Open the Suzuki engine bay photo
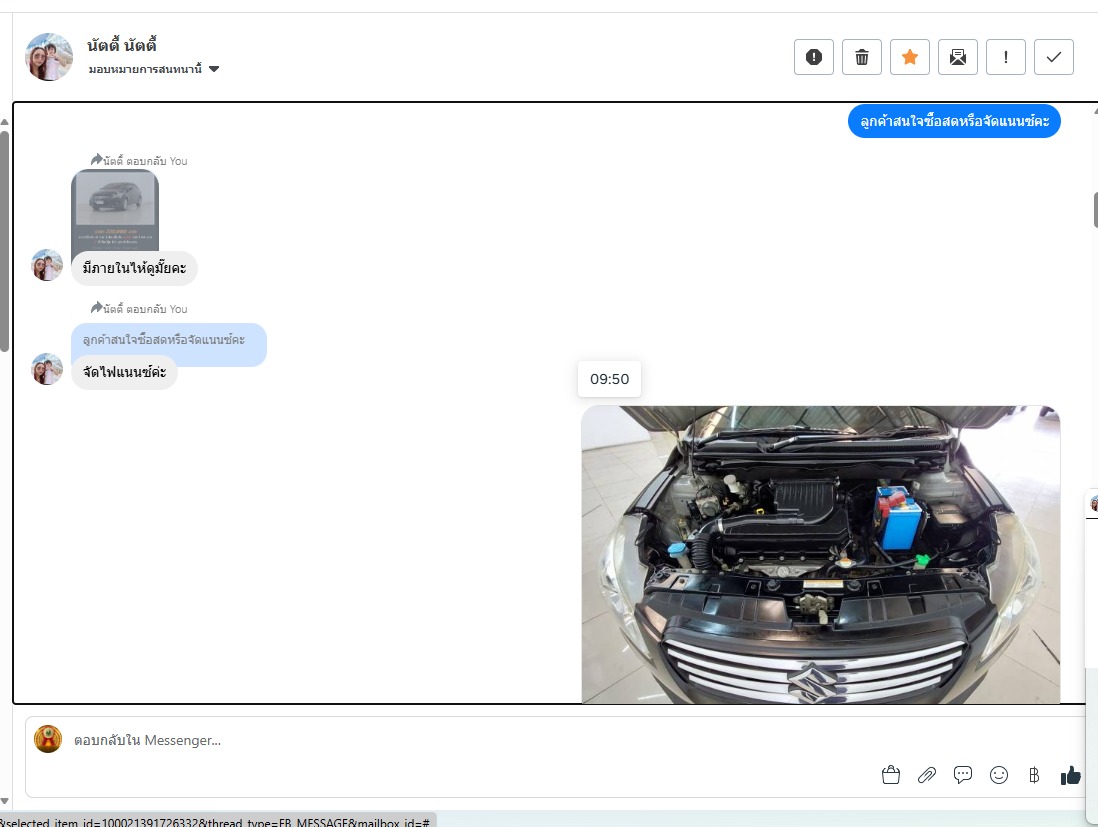The width and height of the screenshot is (1098, 827). coord(820,555)
